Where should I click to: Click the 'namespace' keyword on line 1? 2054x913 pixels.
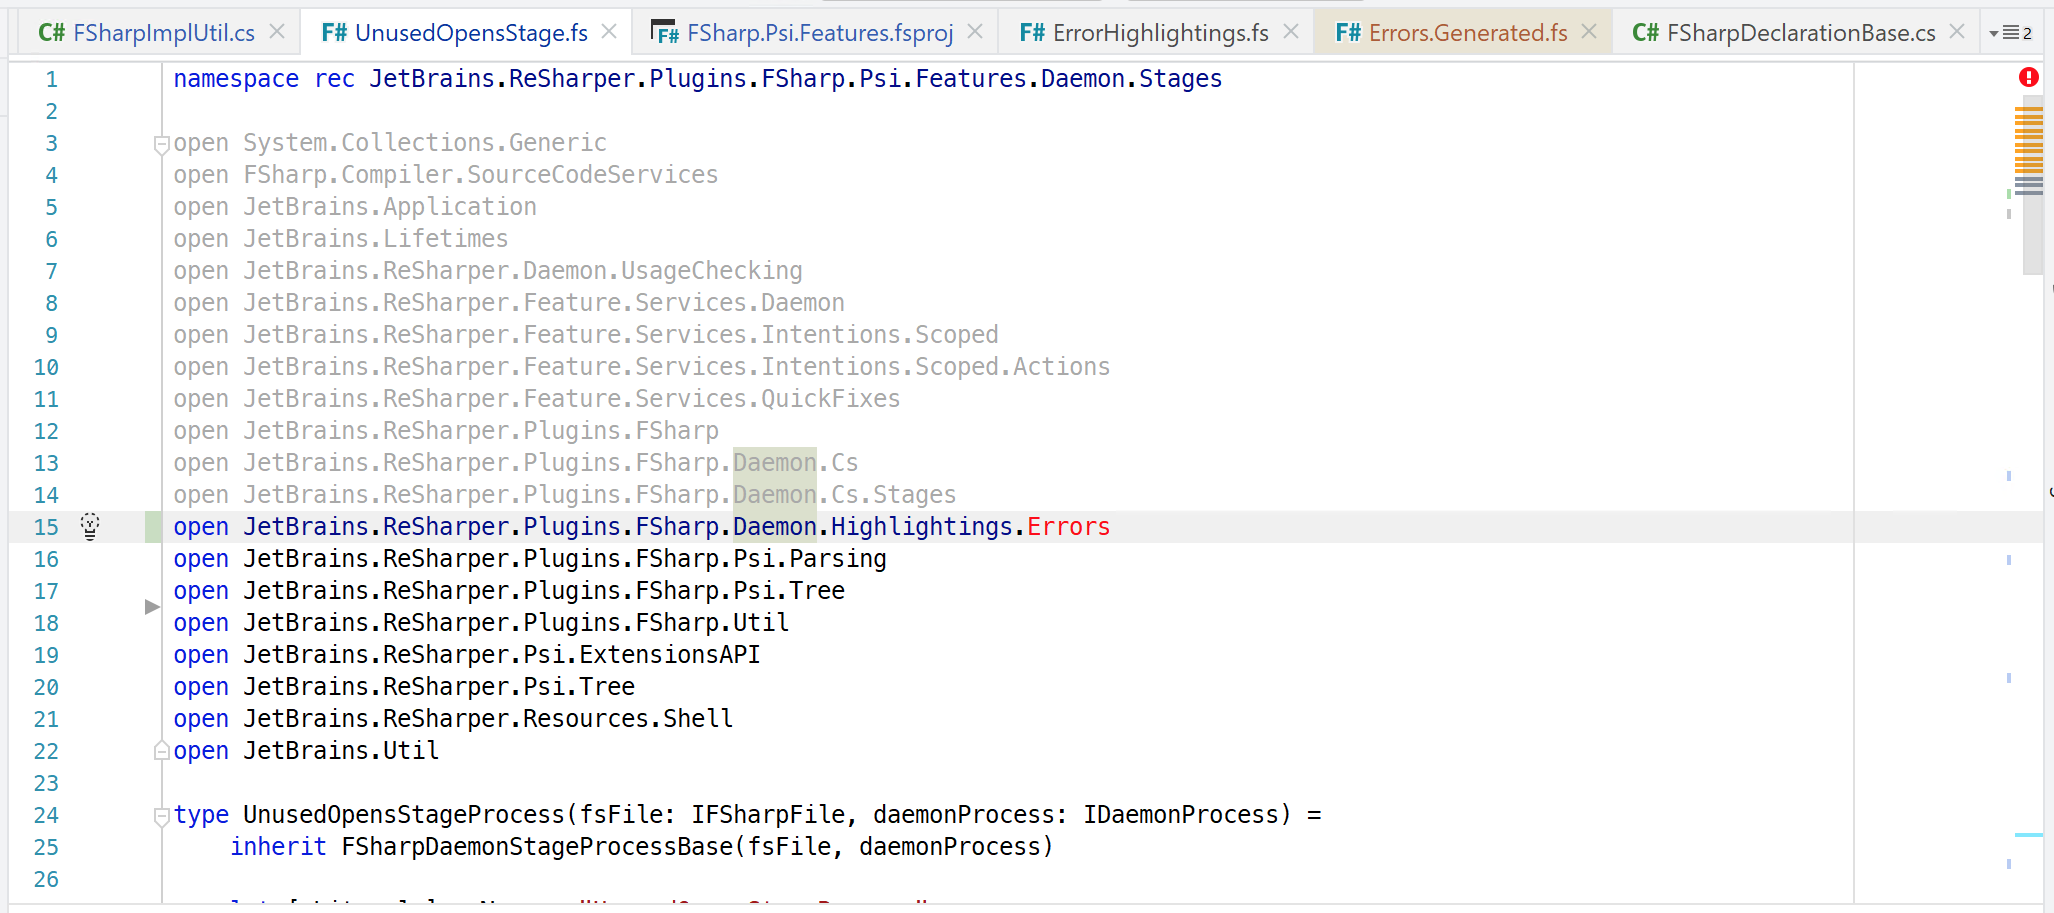(236, 79)
